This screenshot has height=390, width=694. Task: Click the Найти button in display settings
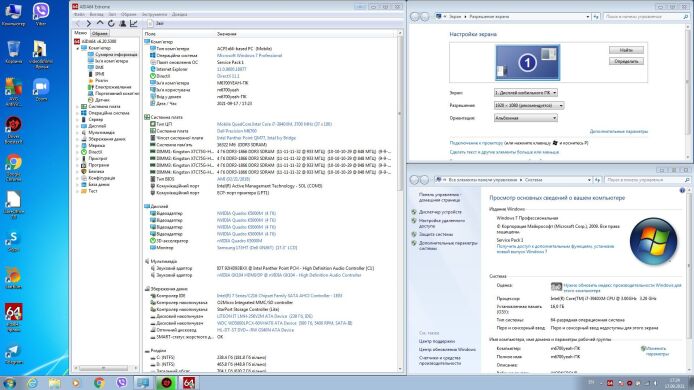pos(626,50)
